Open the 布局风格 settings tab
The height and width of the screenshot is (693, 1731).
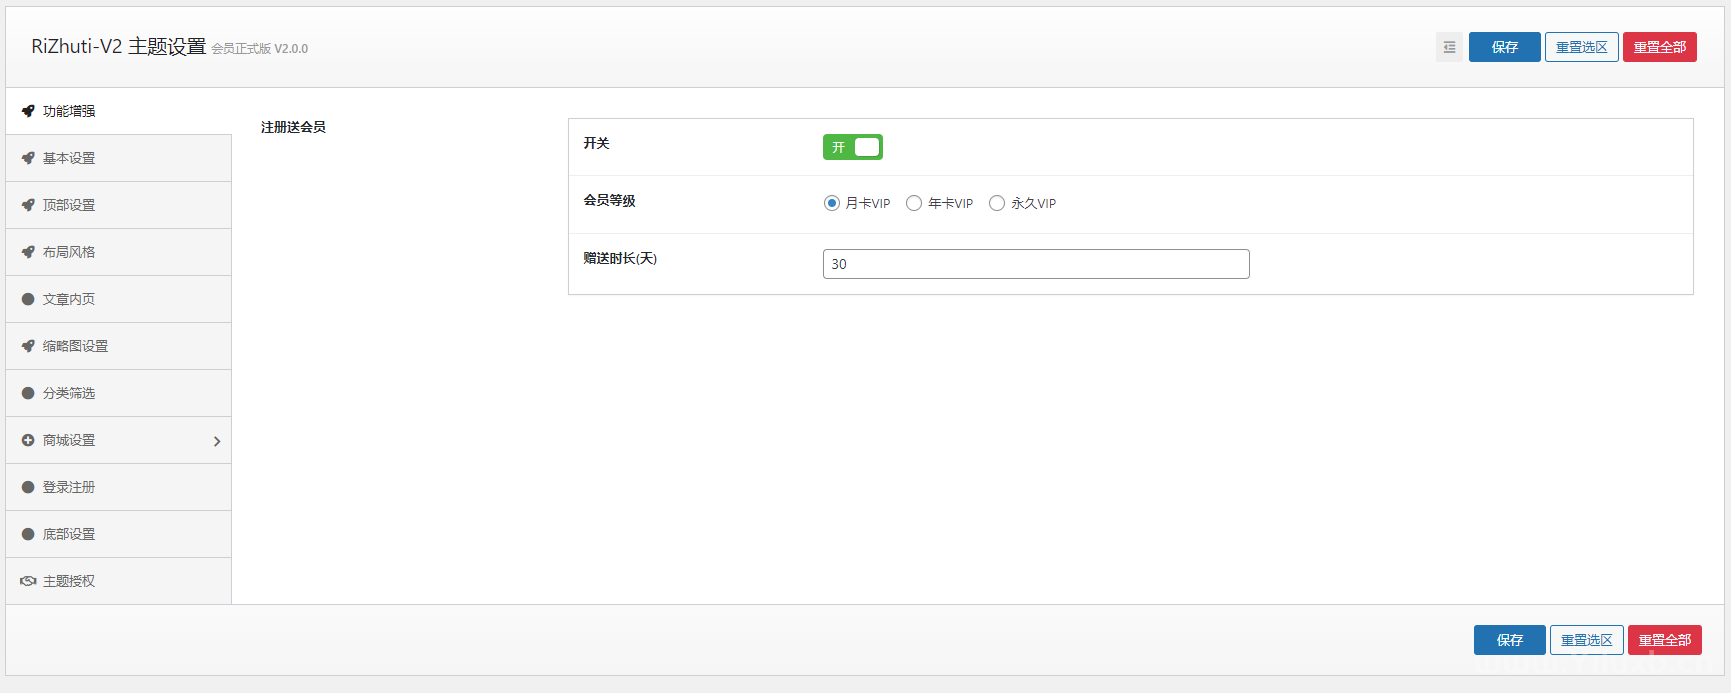tap(69, 252)
